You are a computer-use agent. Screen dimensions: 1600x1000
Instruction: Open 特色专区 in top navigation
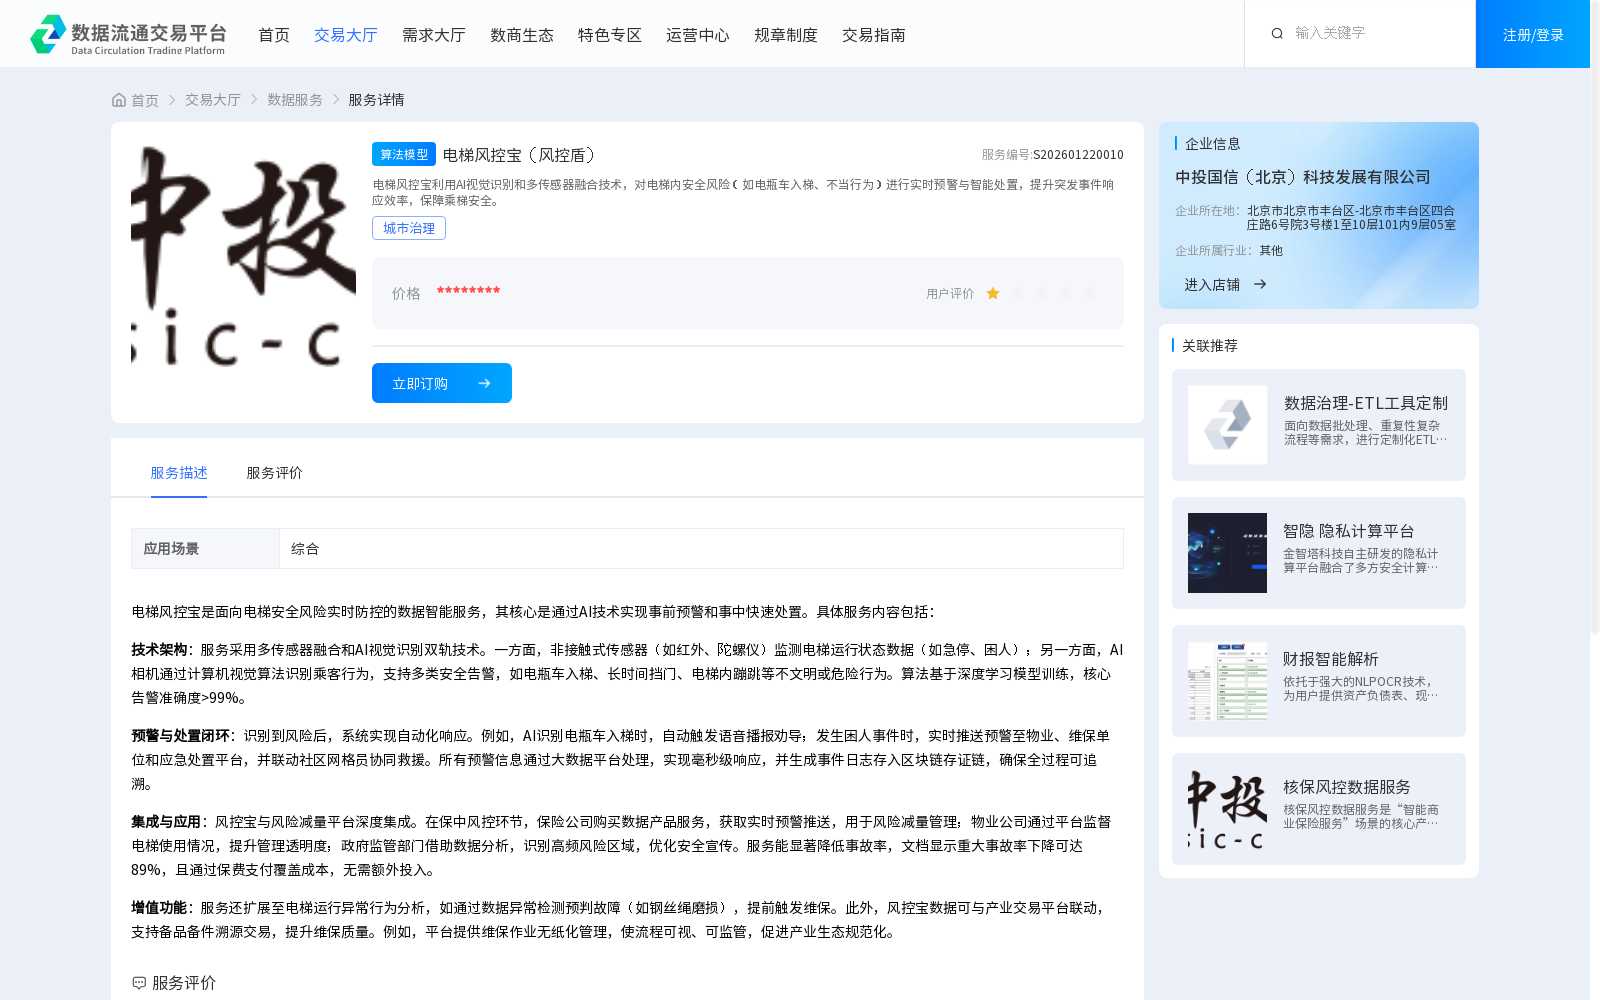[x=610, y=35]
